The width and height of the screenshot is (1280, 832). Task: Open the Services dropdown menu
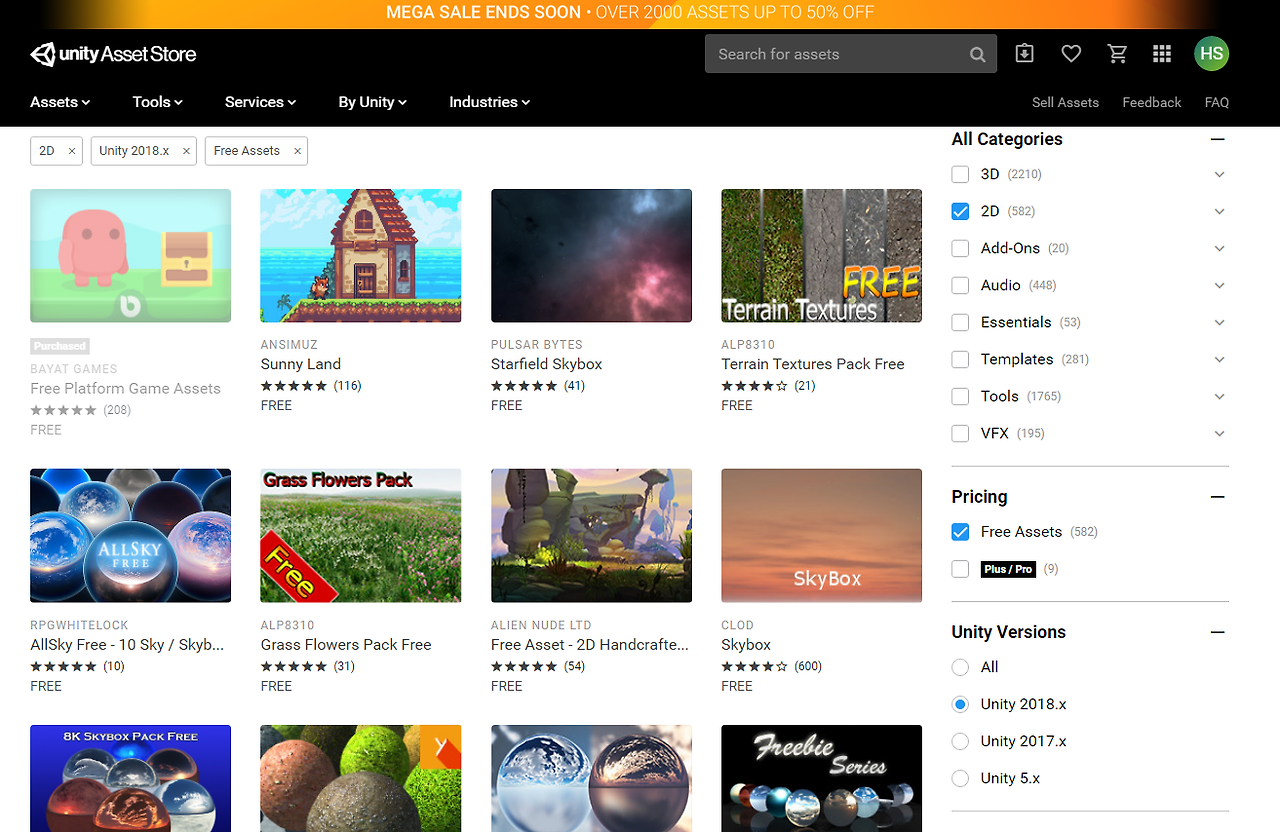[260, 102]
